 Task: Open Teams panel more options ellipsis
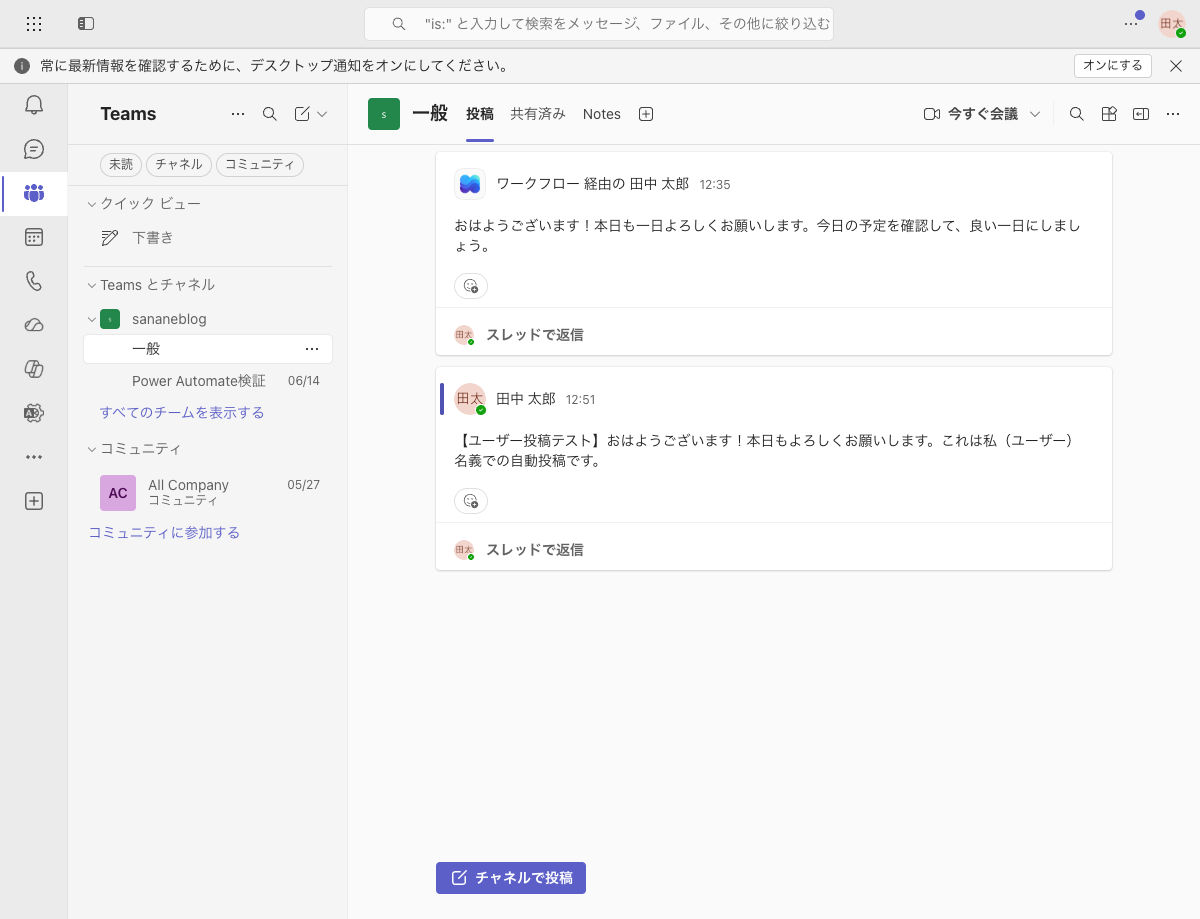pyautogui.click(x=238, y=114)
